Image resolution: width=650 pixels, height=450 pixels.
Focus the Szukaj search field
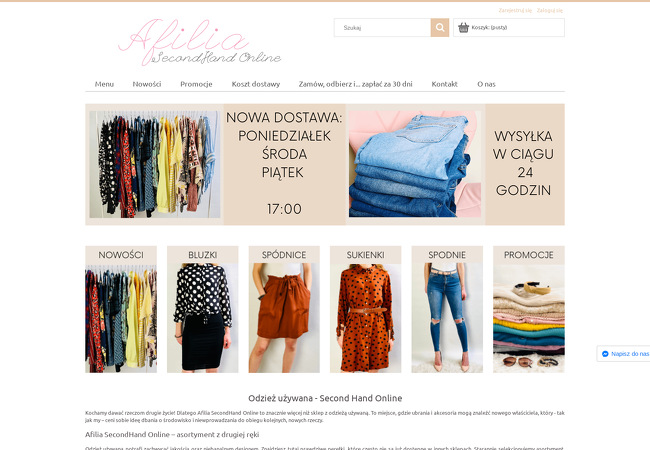pyautogui.click(x=382, y=28)
